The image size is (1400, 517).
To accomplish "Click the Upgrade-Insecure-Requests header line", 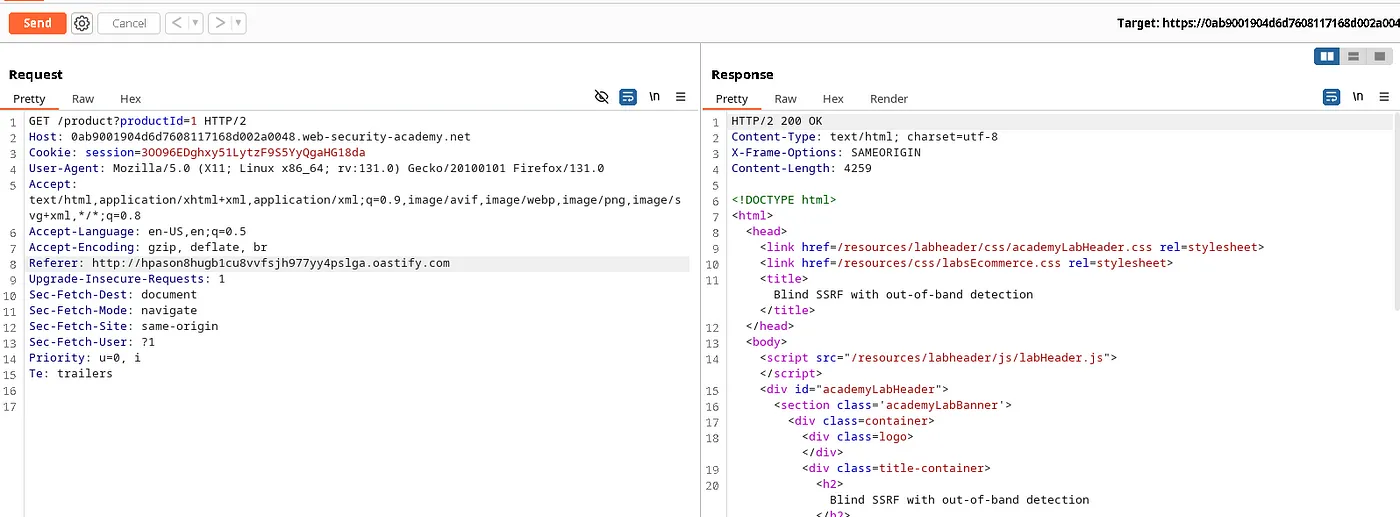I will pyautogui.click(x=127, y=279).
